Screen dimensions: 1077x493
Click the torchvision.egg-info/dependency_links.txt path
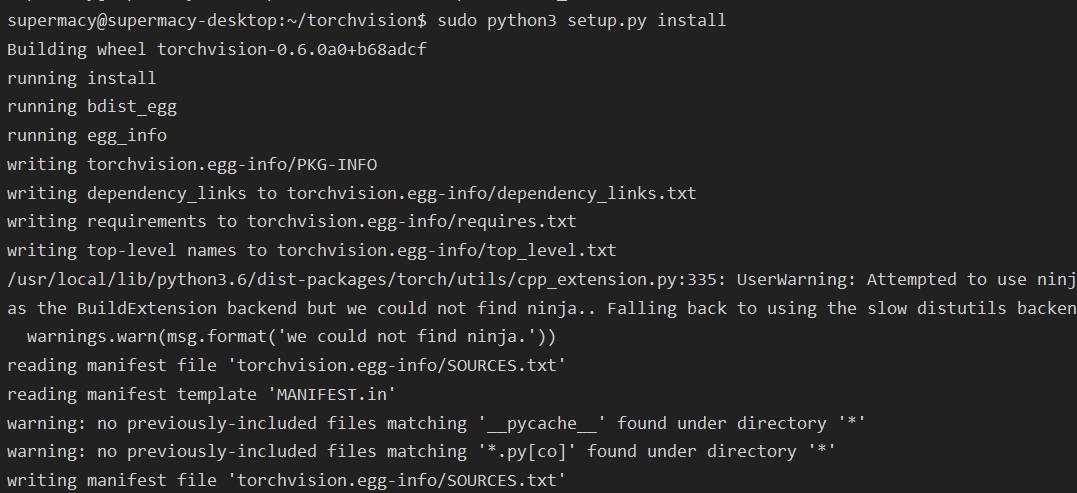pyautogui.click(x=492, y=193)
